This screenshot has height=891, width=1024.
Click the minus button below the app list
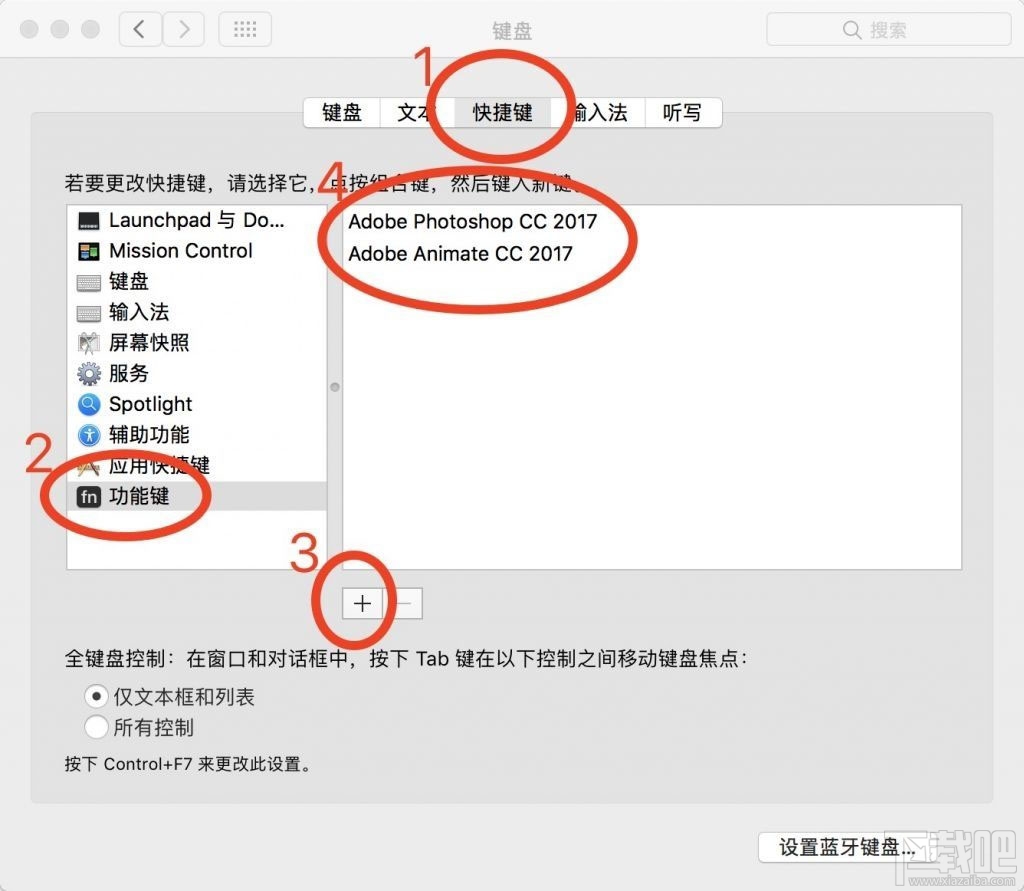pos(403,603)
